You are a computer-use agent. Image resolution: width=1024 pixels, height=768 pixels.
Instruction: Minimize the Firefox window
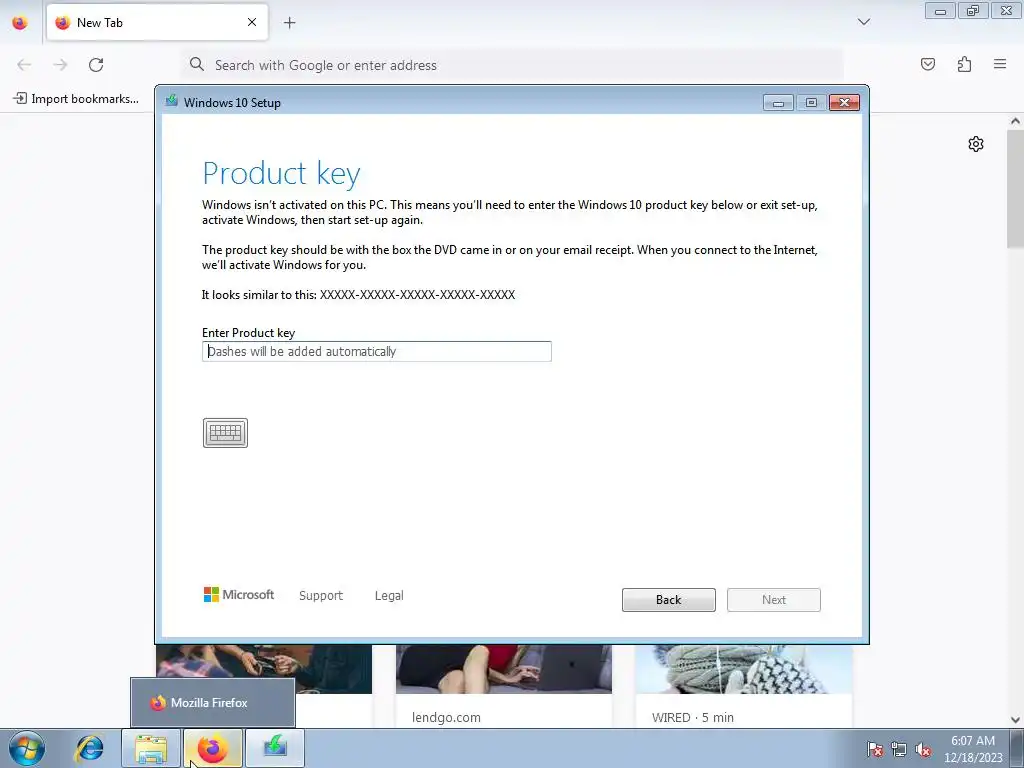point(940,10)
